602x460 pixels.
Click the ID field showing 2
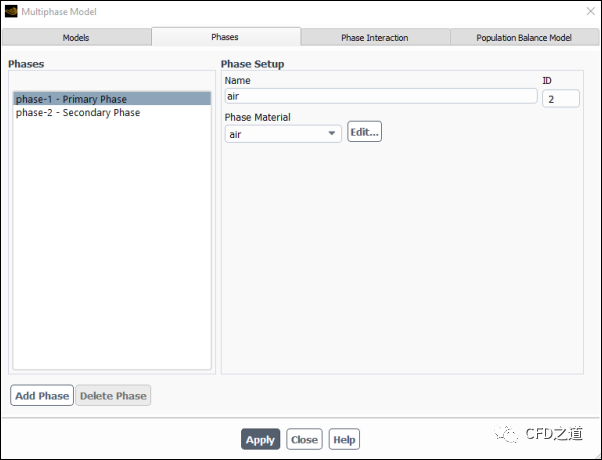tap(561, 99)
